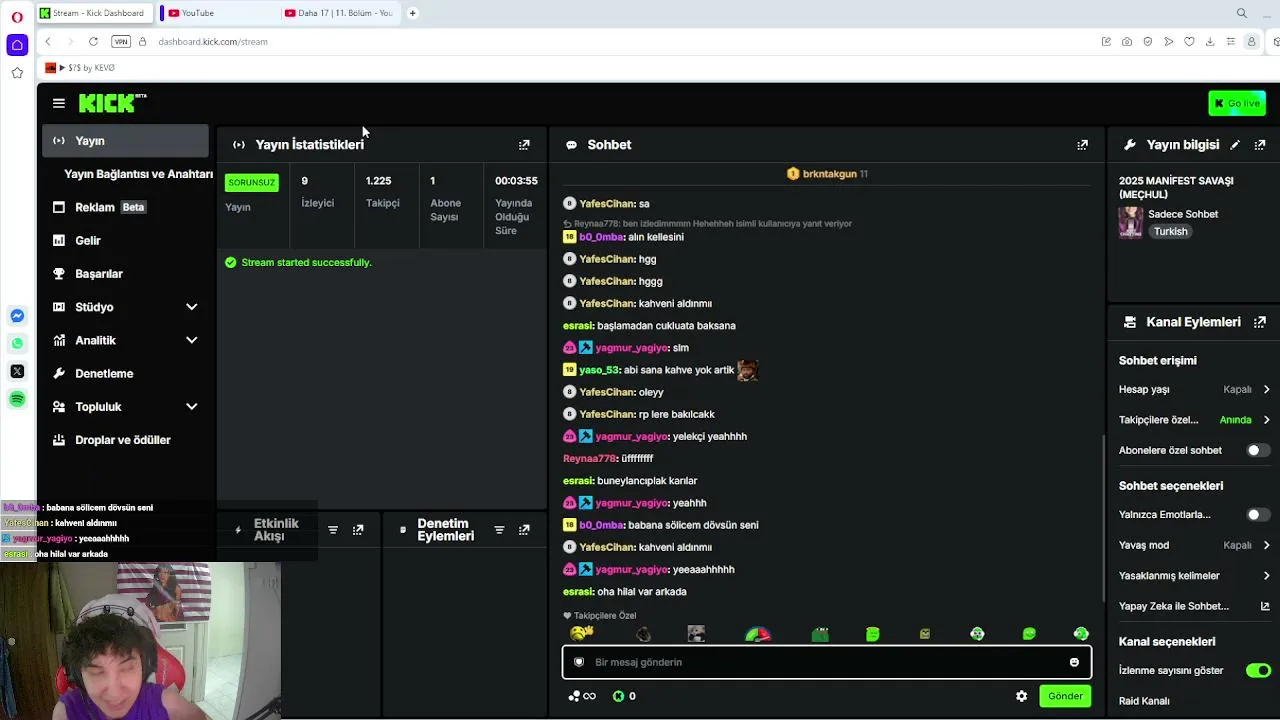Select the red-green gauge emote
The image size is (1280, 720).
tap(758, 634)
